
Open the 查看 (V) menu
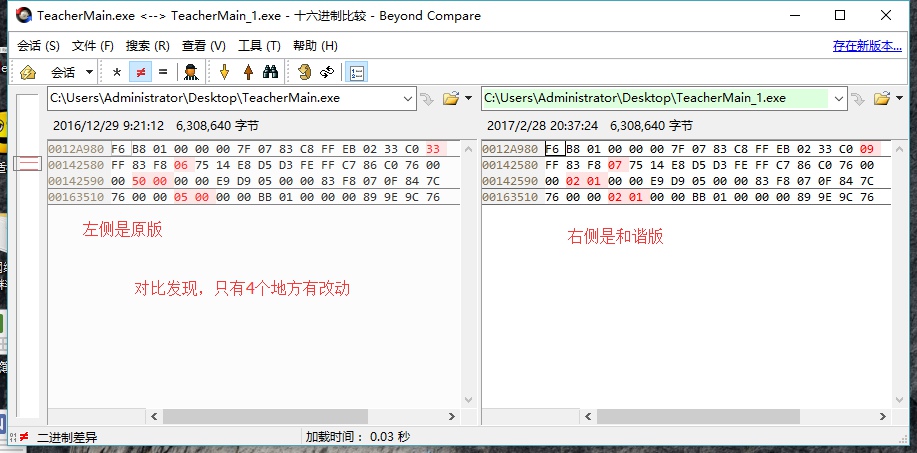click(204, 46)
